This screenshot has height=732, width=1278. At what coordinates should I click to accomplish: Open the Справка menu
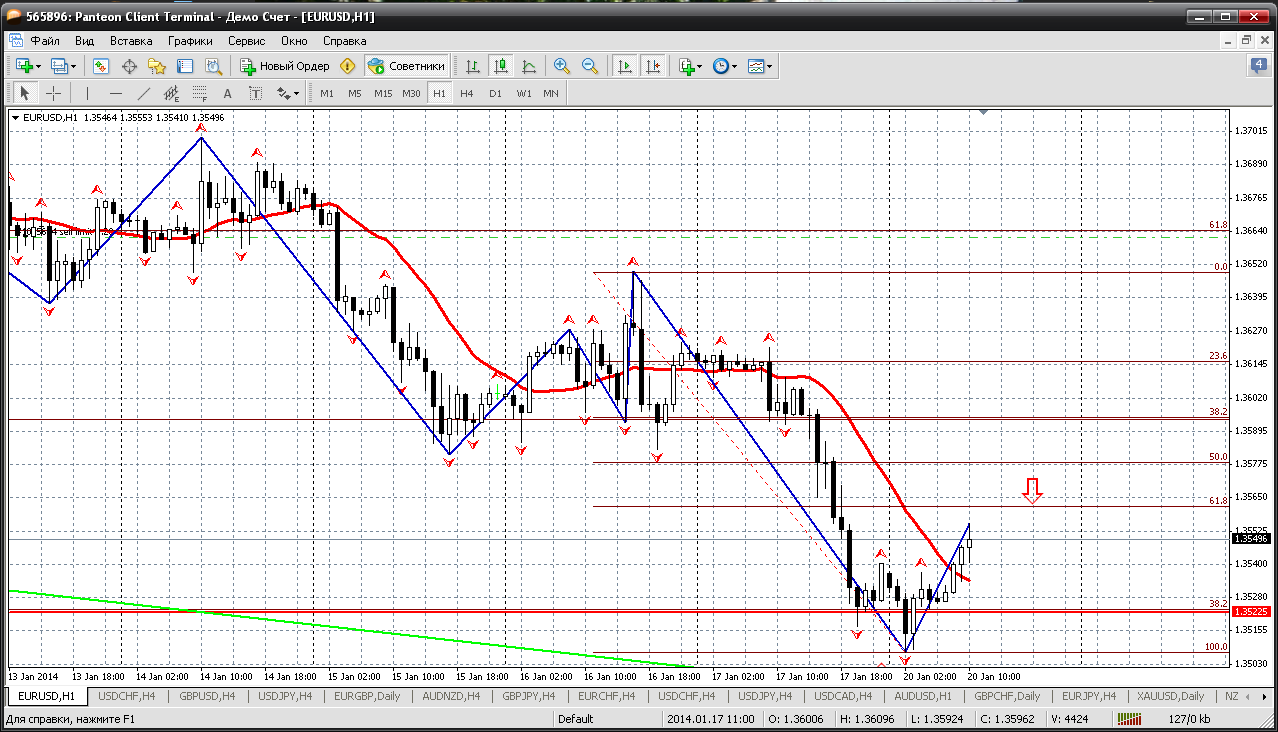click(x=345, y=41)
